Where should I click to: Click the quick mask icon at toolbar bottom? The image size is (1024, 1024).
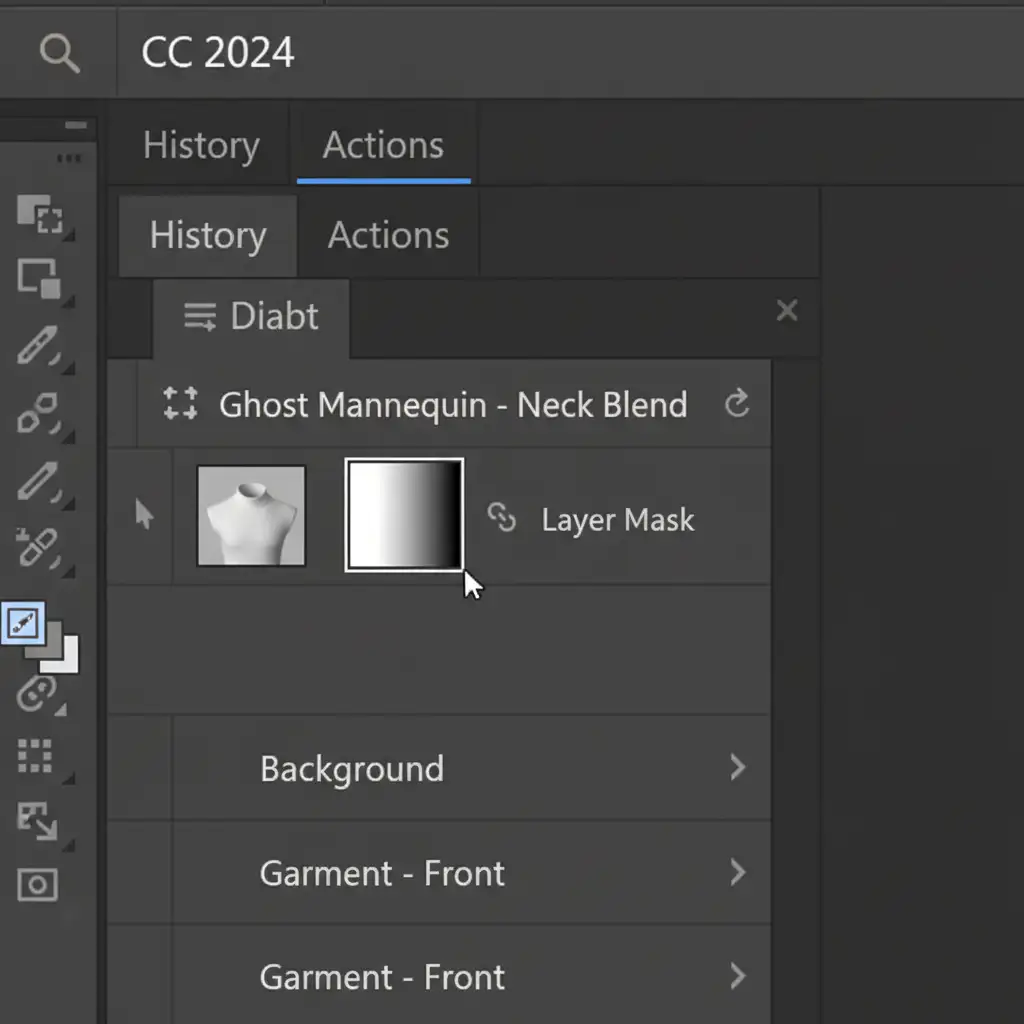click(x=38, y=884)
